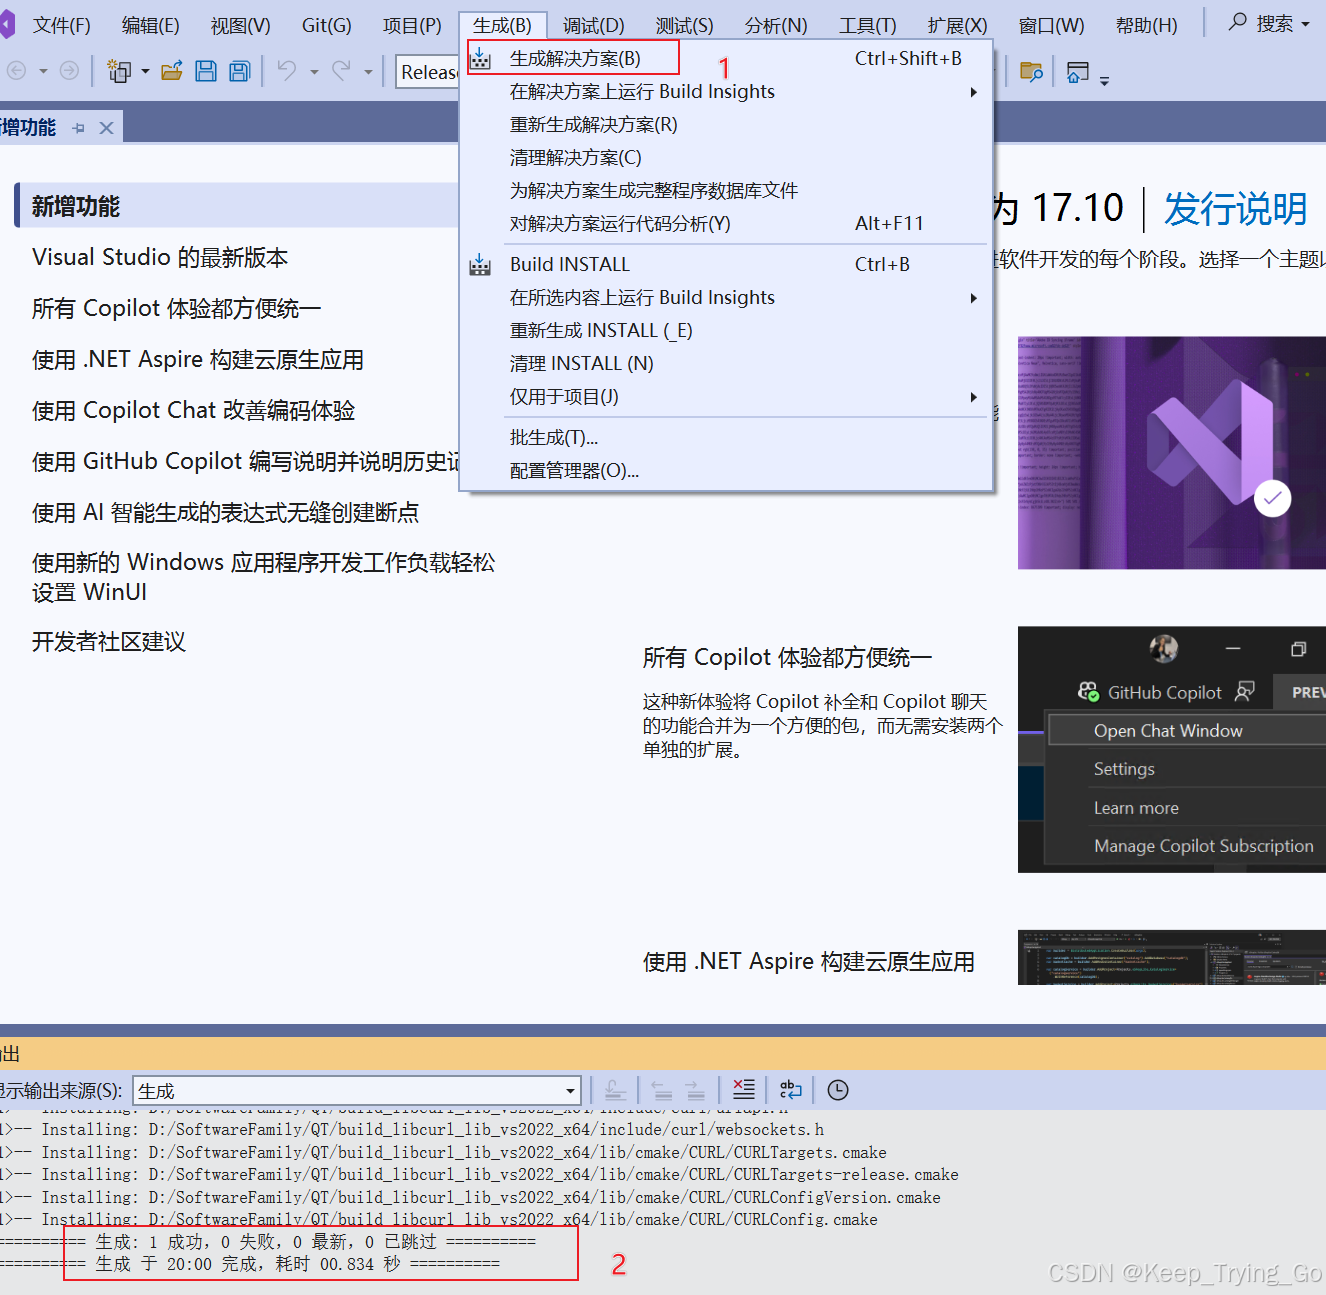This screenshot has width=1326, height=1295.
Task: Click the GitHub Copilot icon in thumbnail
Action: (1088, 691)
